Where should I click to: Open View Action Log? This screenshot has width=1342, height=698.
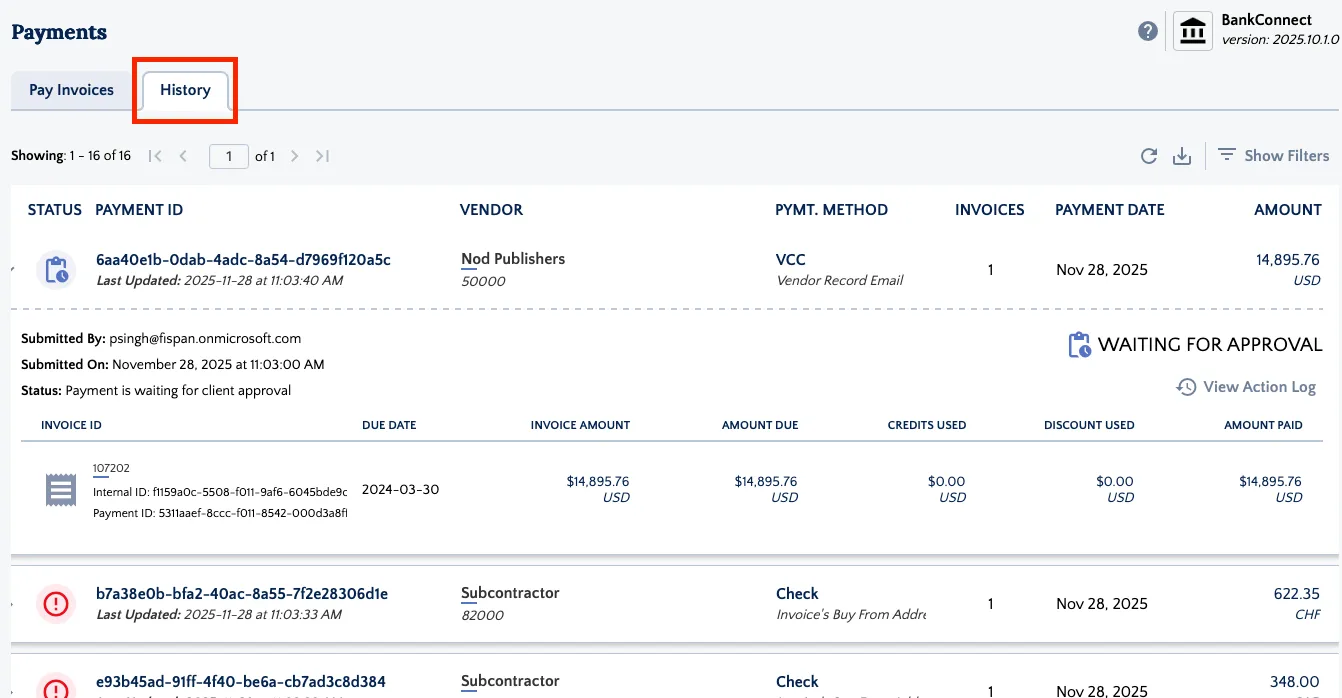pyautogui.click(x=1246, y=387)
